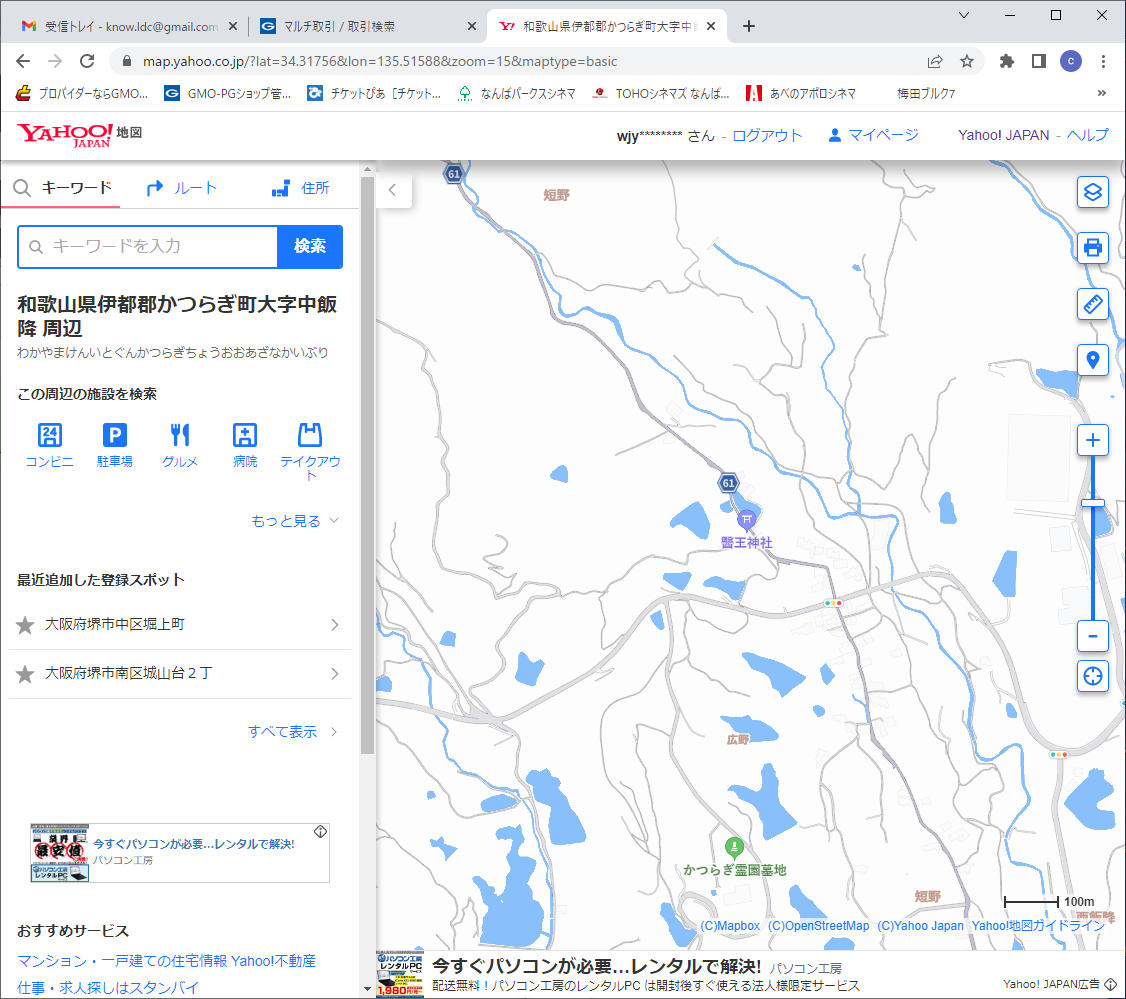1126x999 pixels.
Task: Click the blue 検索 search button
Action: [x=310, y=247]
